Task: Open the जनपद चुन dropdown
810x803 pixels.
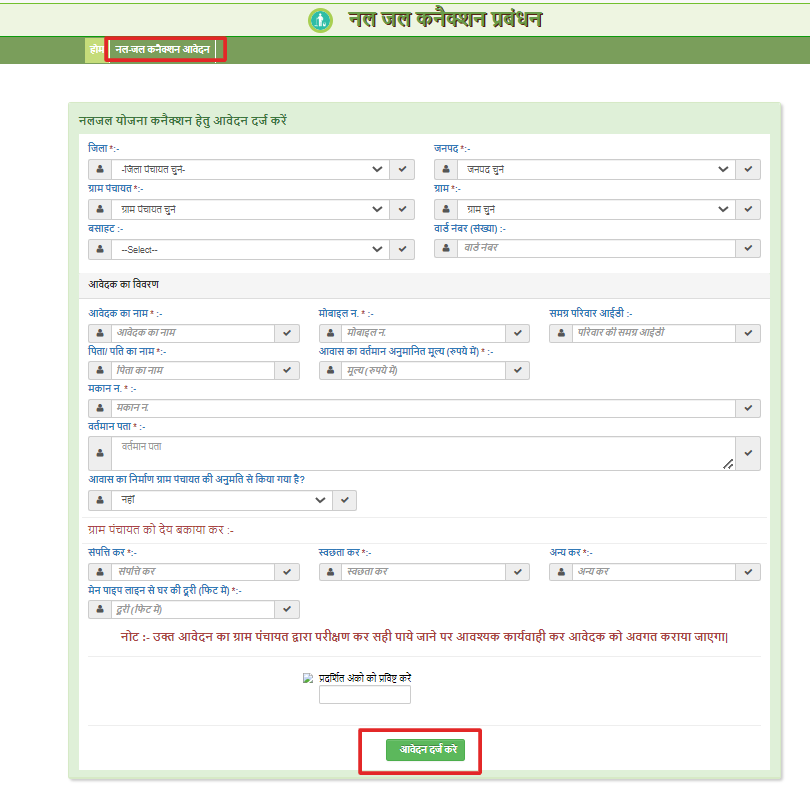Action: (x=597, y=169)
